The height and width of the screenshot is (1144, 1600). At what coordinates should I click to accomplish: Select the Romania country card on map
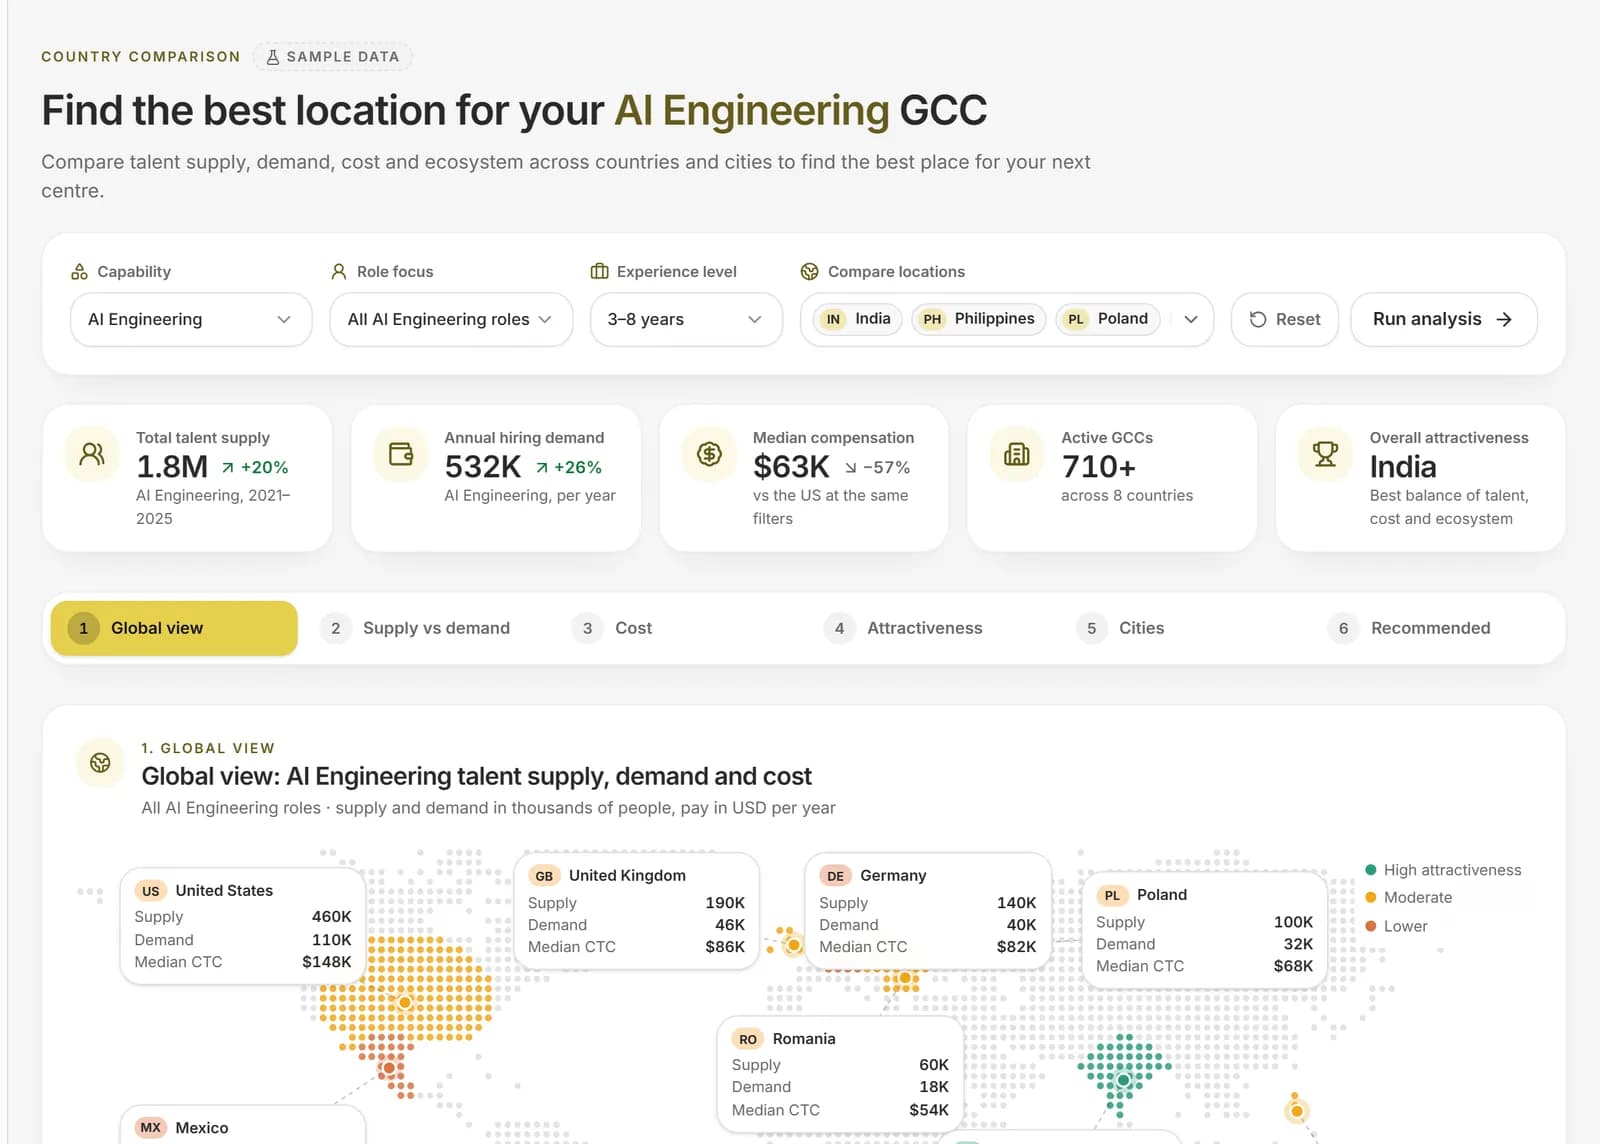click(x=840, y=1075)
